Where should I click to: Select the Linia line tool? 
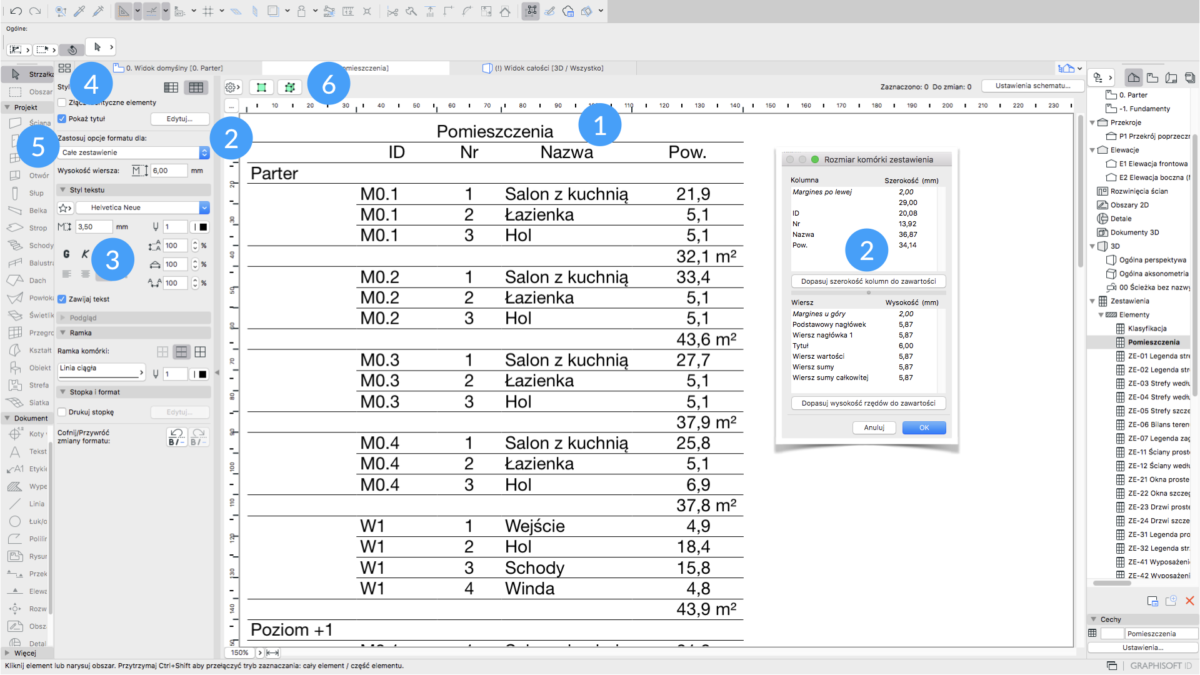click(17, 503)
